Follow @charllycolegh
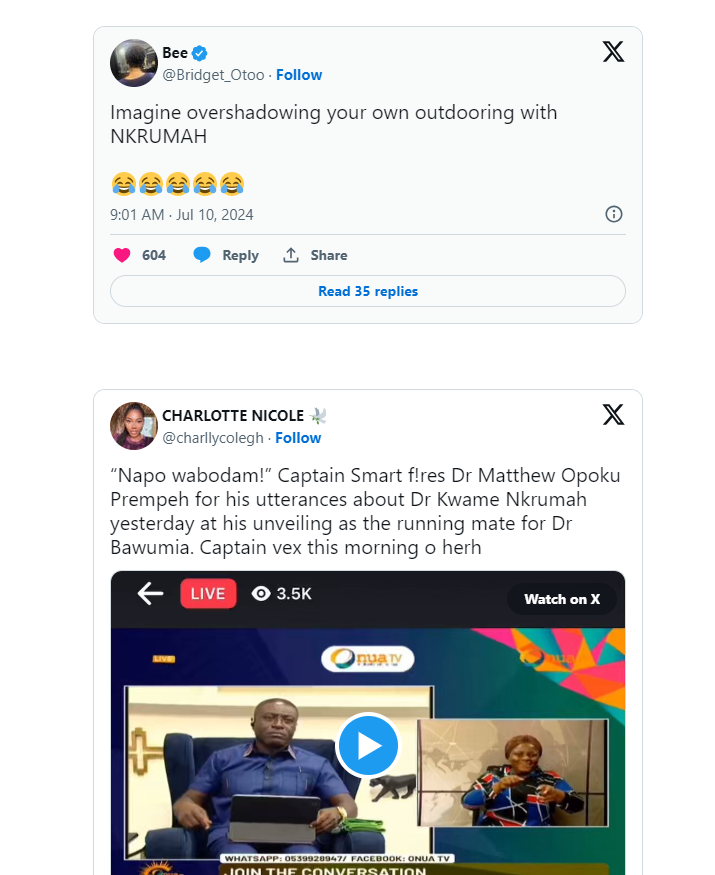Screen dimensions: 715x875 pyautogui.click(x=298, y=438)
